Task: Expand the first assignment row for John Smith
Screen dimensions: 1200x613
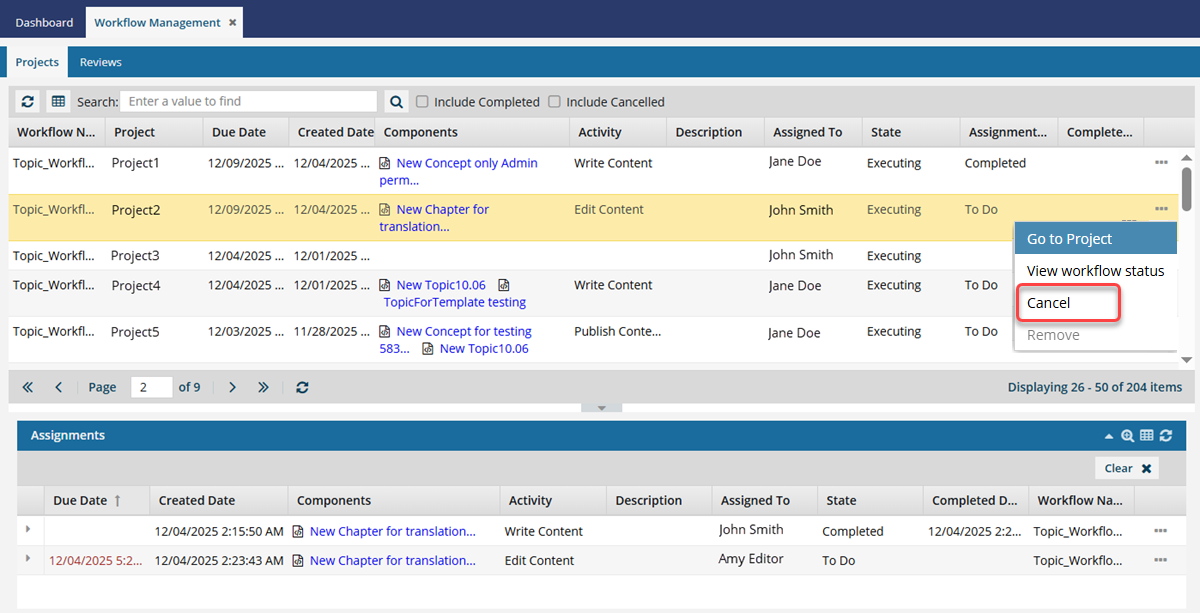Action: point(28,529)
